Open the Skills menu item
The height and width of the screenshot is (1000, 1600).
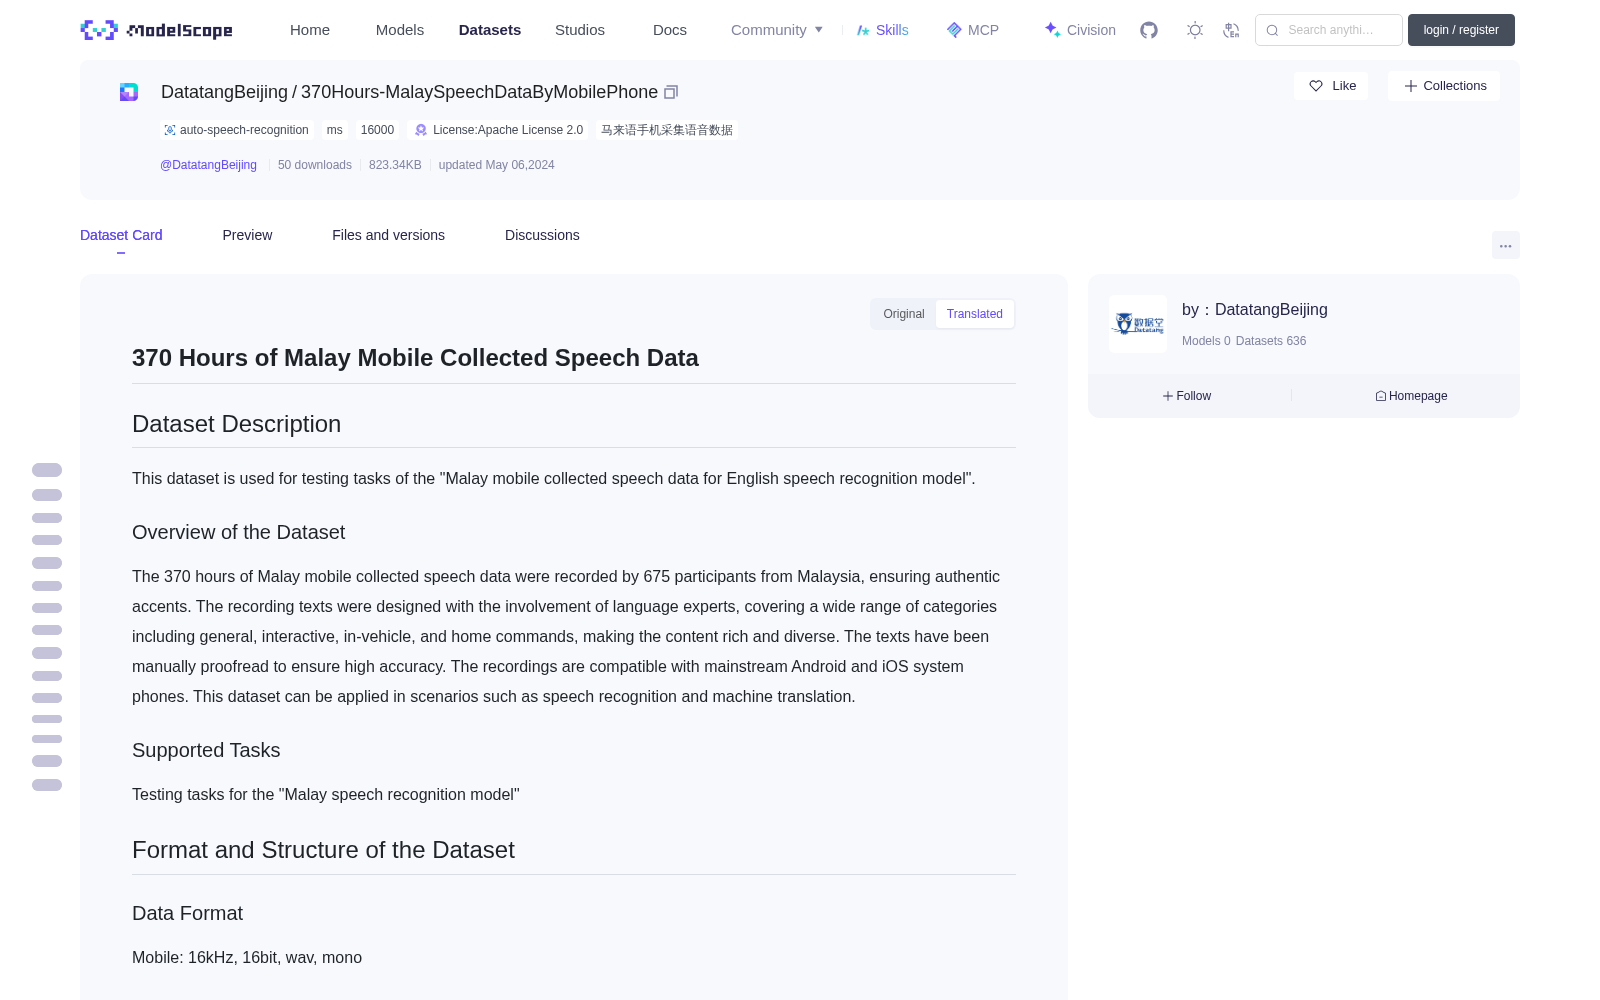coord(882,30)
